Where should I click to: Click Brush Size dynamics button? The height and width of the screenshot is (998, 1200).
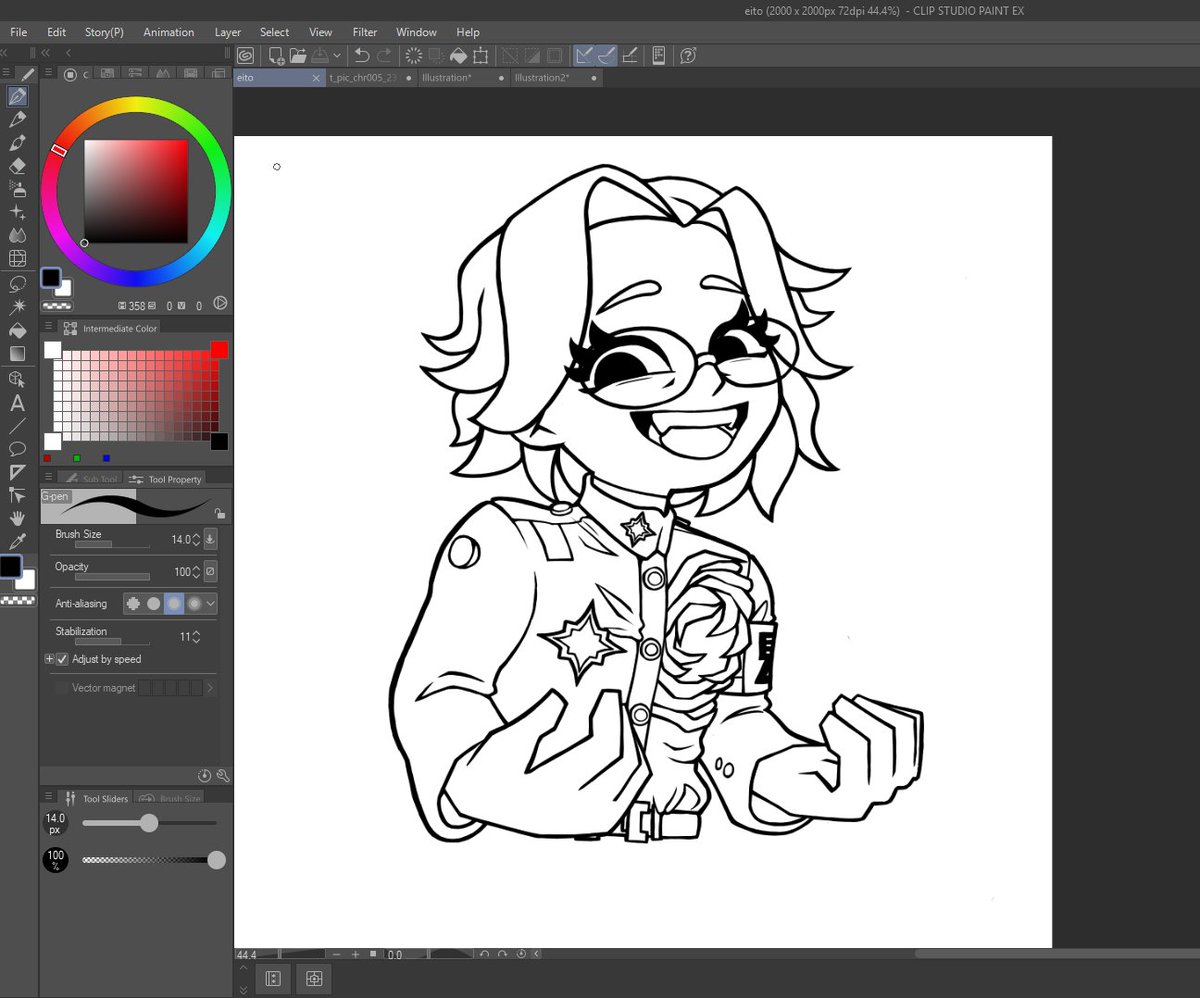click(x=210, y=540)
